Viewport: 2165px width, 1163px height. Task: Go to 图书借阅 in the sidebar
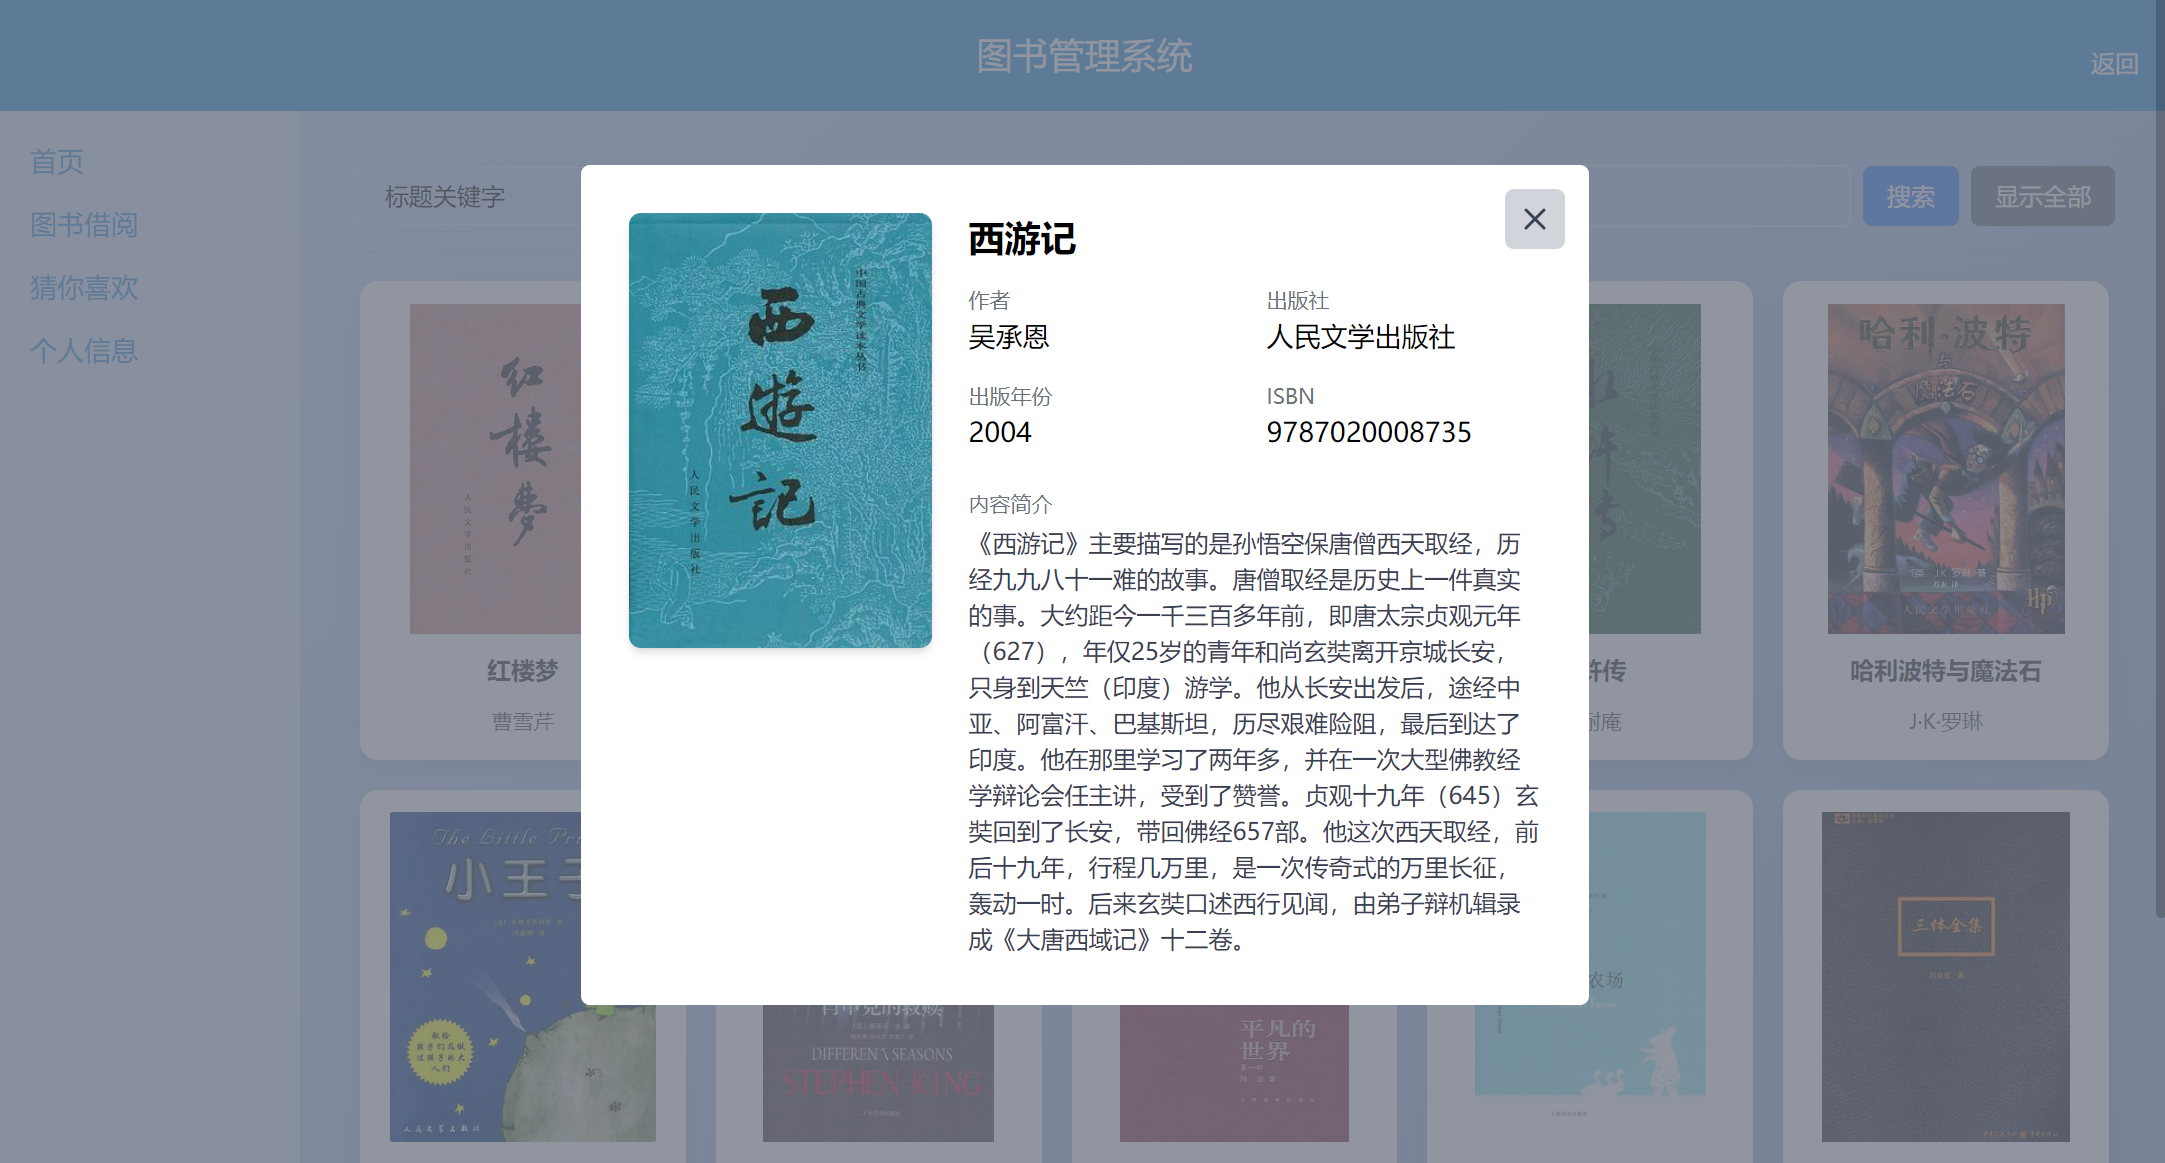click(x=84, y=225)
